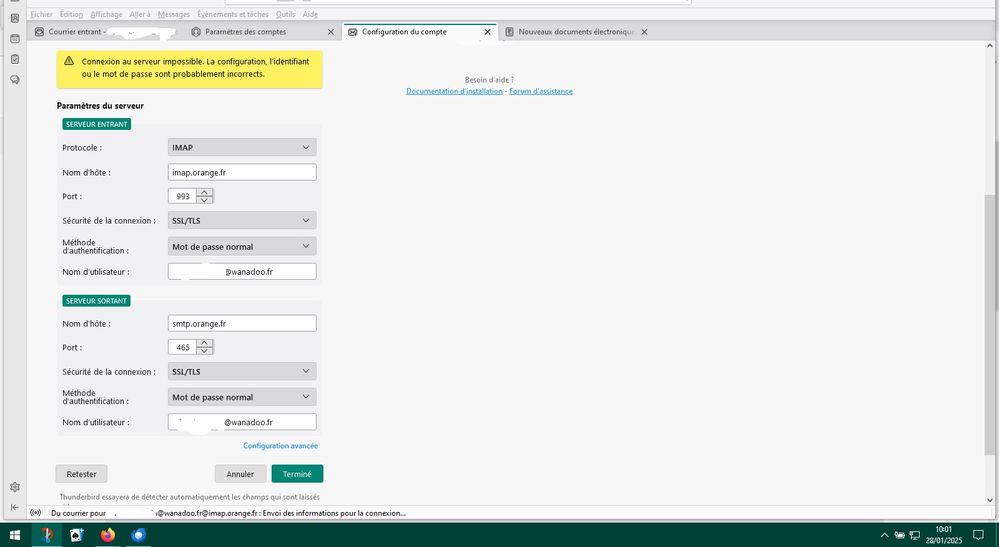The image size is (999, 547).
Task: Decrease incoming port 993 with down arrow
Action: coord(205,200)
